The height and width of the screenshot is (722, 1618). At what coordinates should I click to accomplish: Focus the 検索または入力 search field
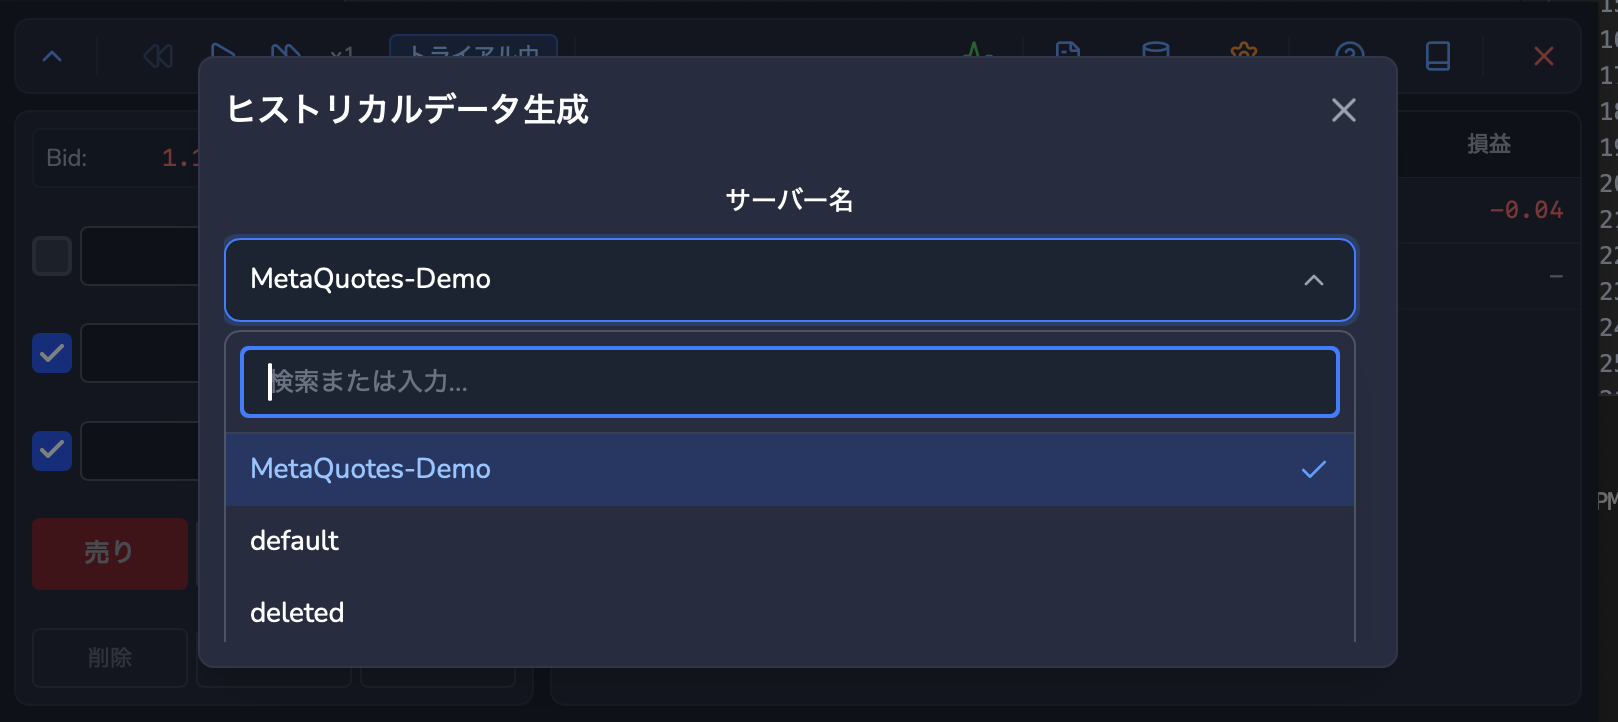(x=790, y=382)
